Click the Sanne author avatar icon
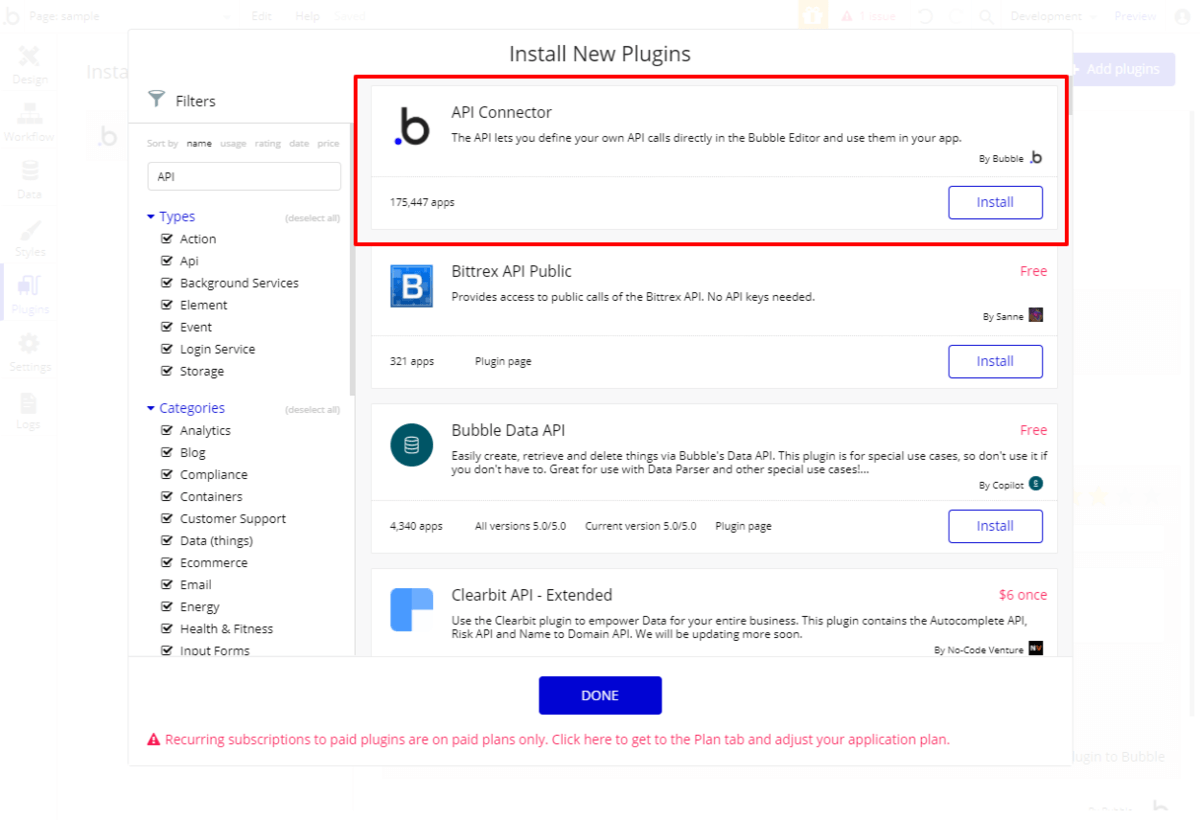 [1036, 315]
